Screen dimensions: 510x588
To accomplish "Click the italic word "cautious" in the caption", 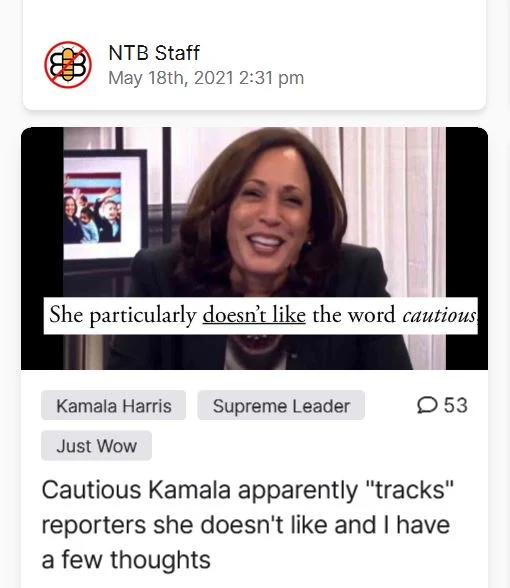I will point(439,315).
